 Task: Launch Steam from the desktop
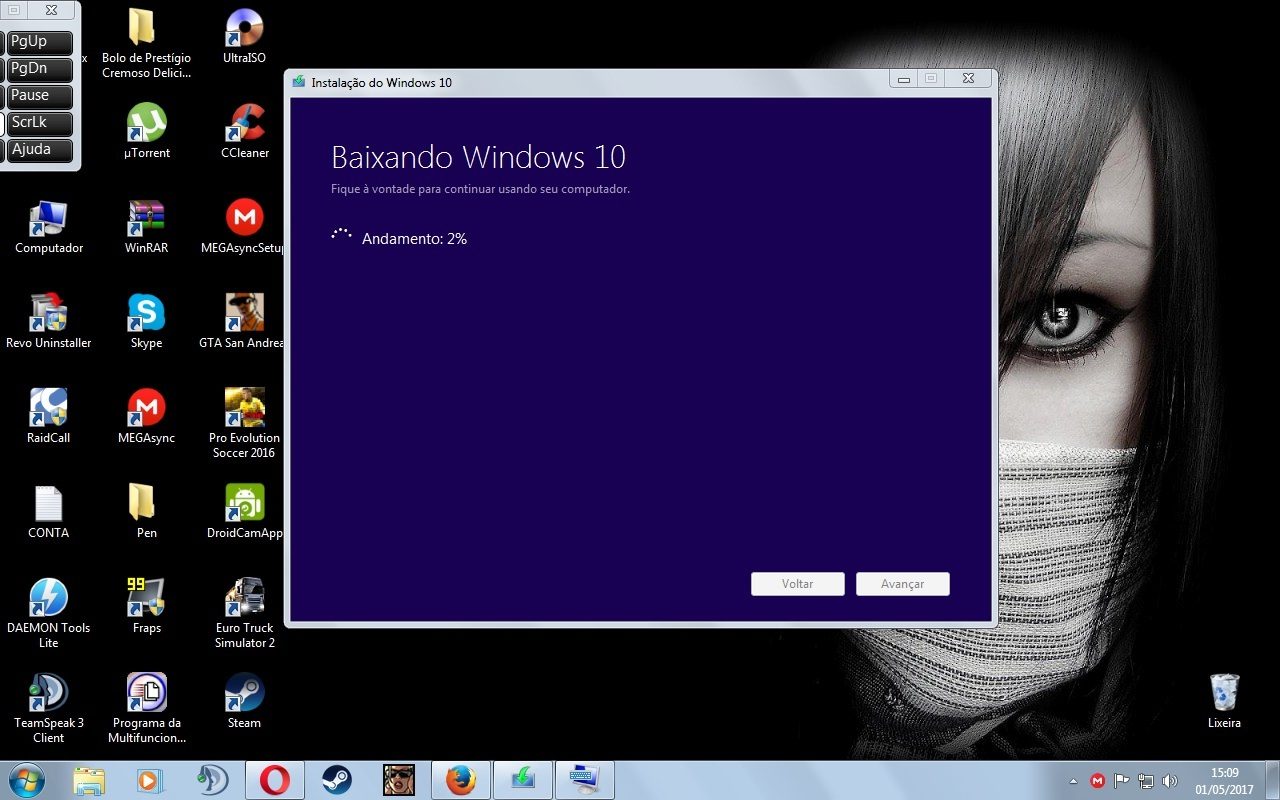244,701
